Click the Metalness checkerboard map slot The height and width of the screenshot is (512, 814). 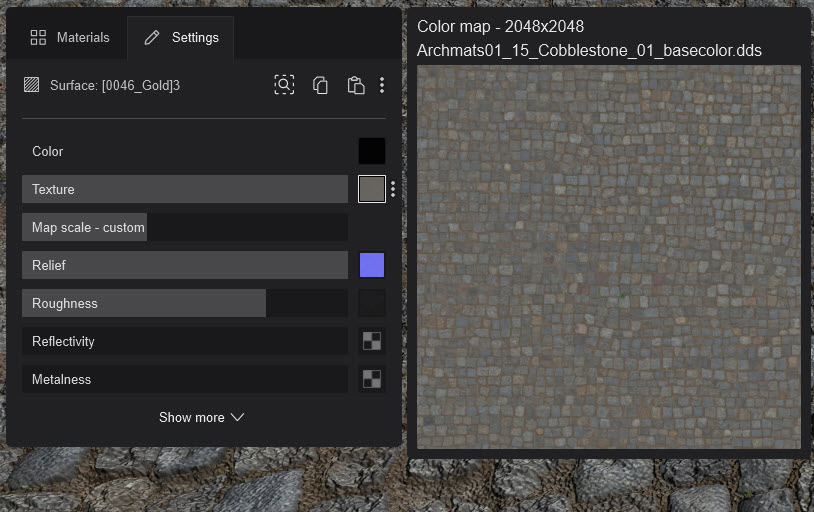click(x=372, y=379)
